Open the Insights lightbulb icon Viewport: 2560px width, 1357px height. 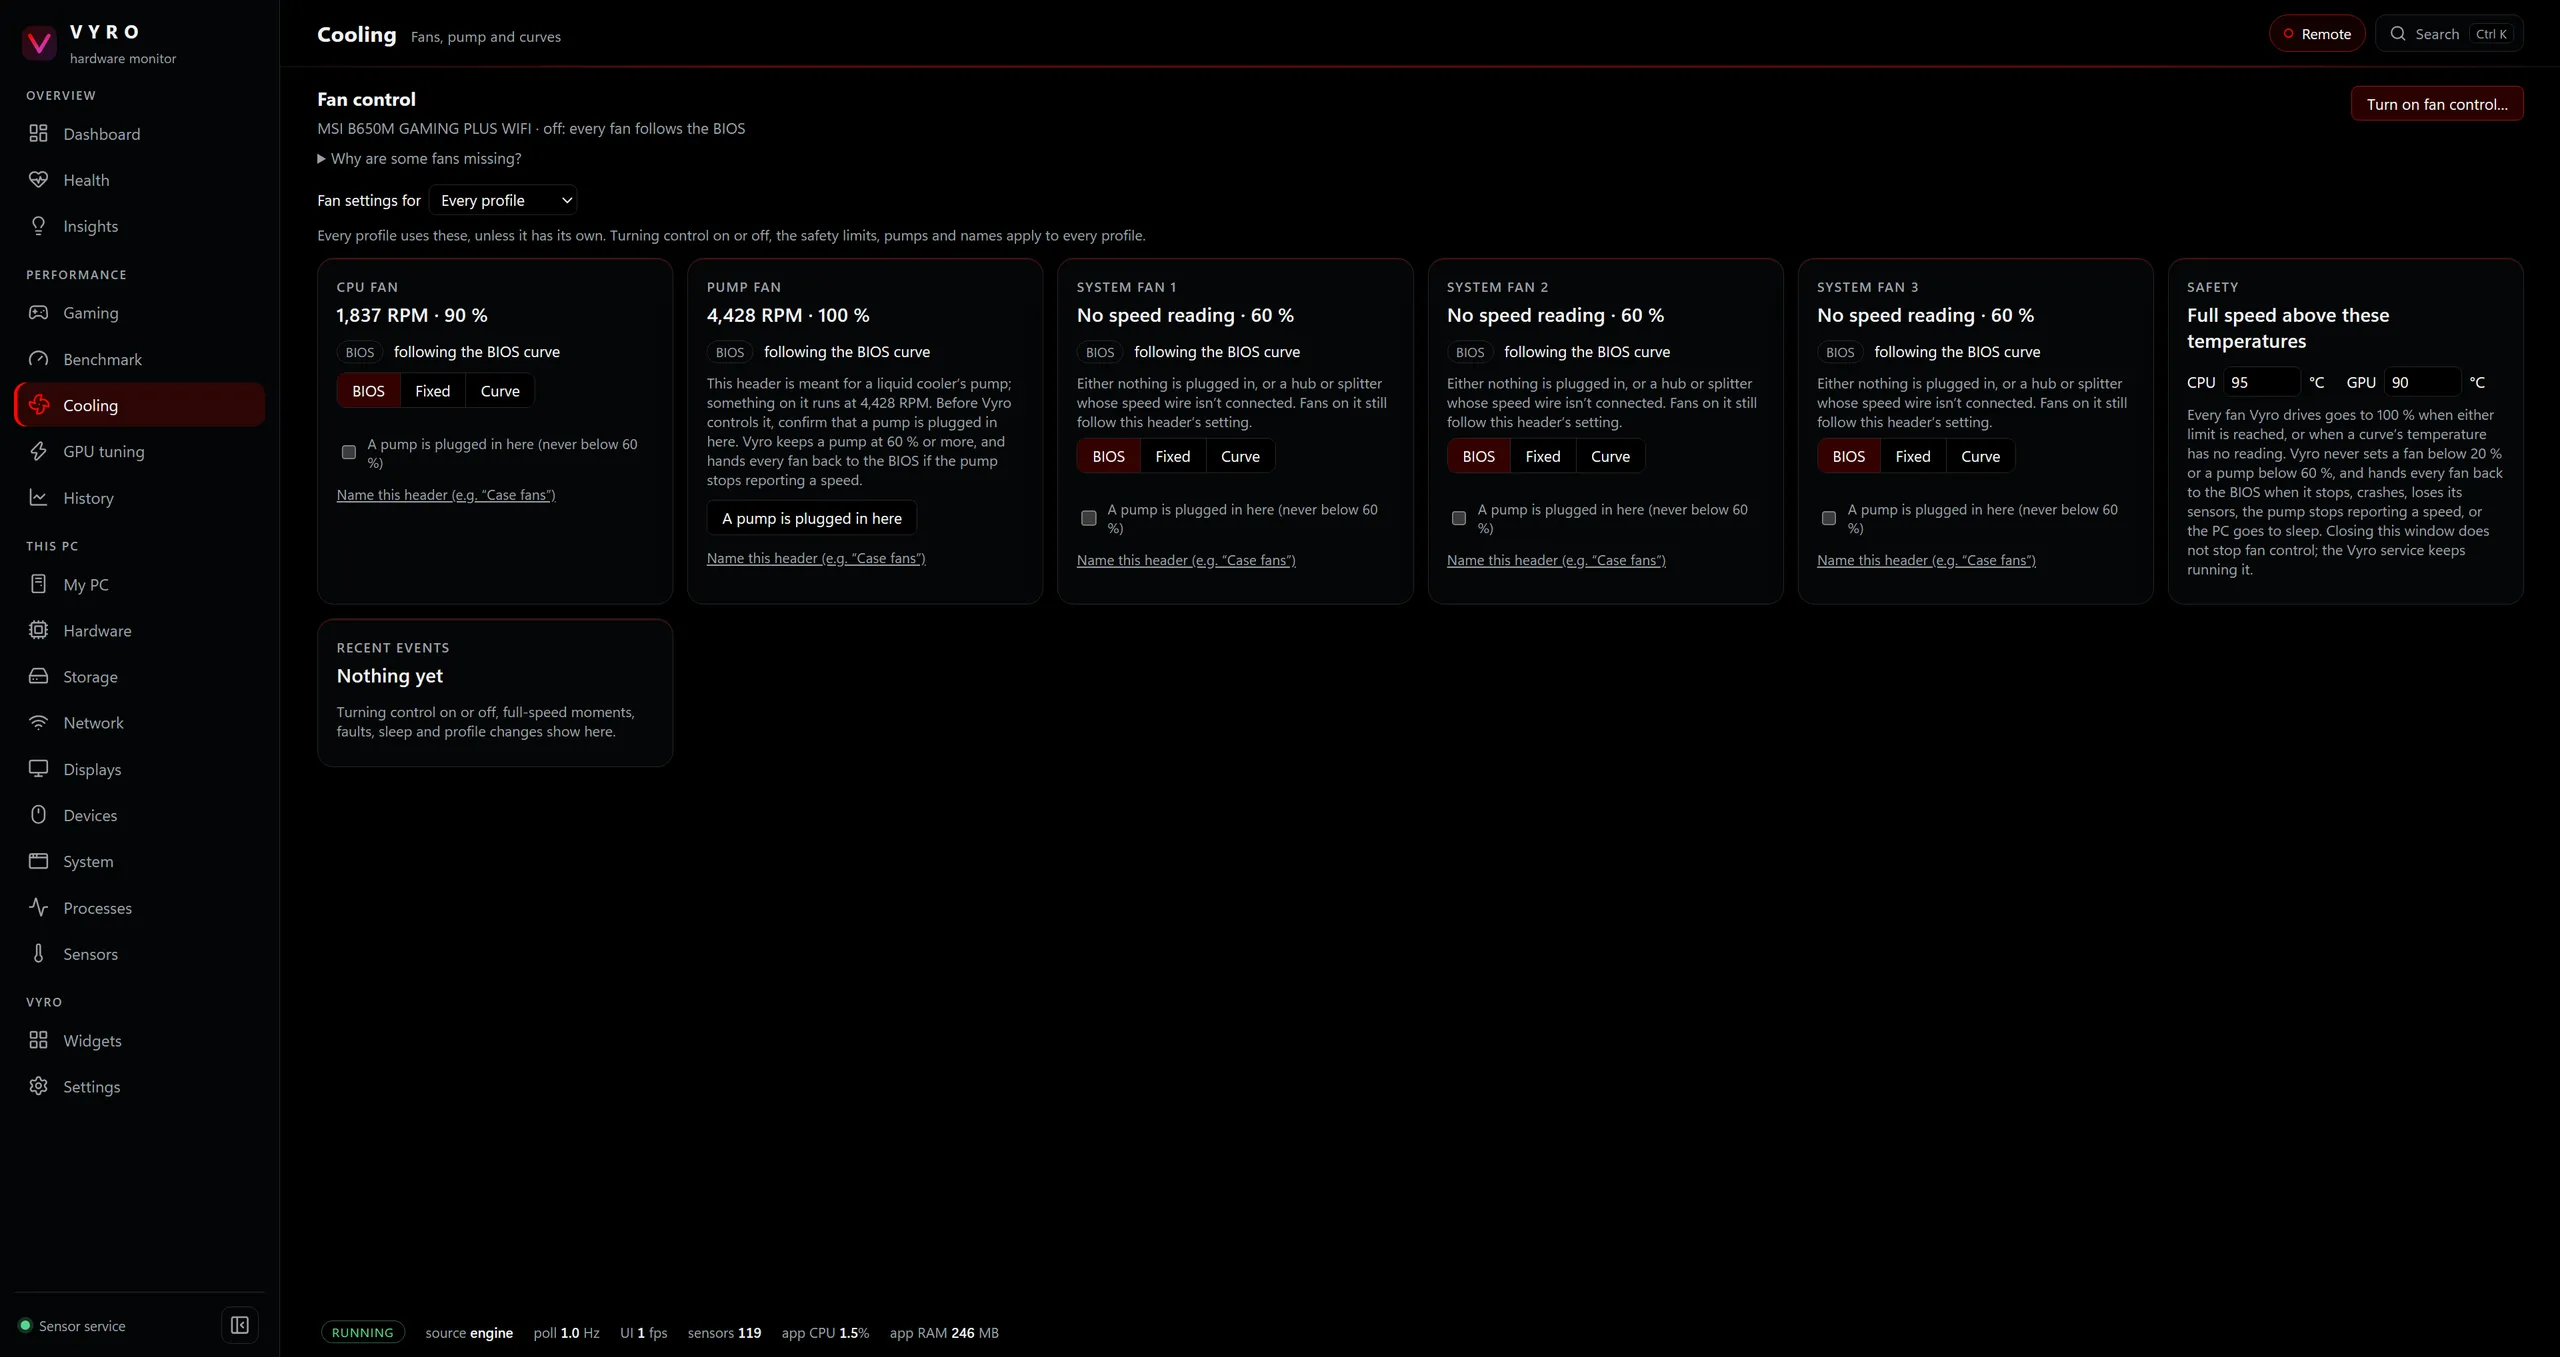38,225
